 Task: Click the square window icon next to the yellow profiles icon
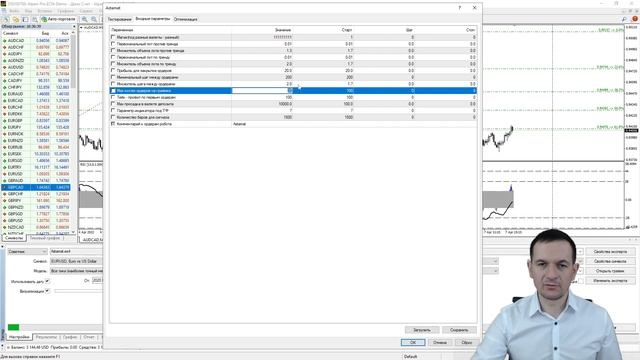click(x=25, y=19)
